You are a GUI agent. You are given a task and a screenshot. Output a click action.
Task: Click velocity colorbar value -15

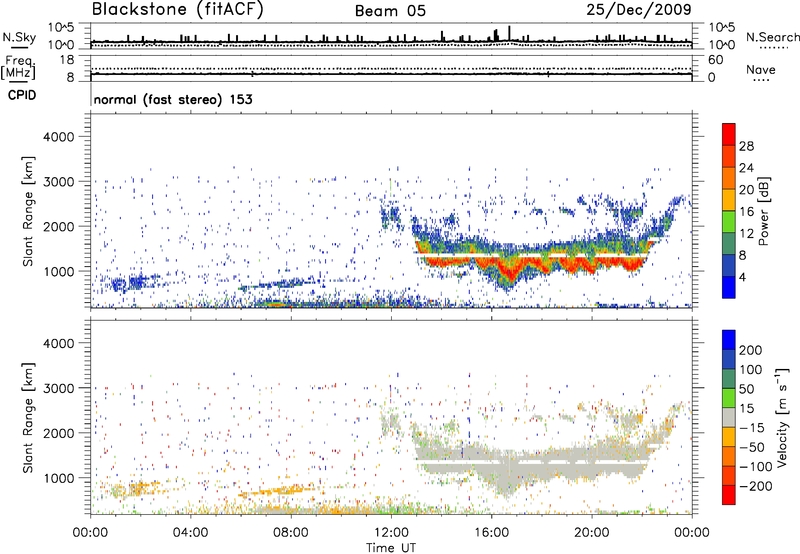coord(752,428)
